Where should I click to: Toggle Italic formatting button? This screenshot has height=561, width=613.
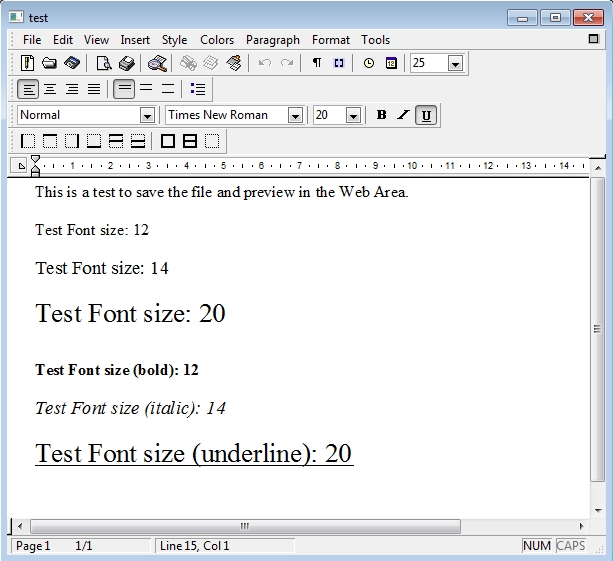[x=403, y=115]
